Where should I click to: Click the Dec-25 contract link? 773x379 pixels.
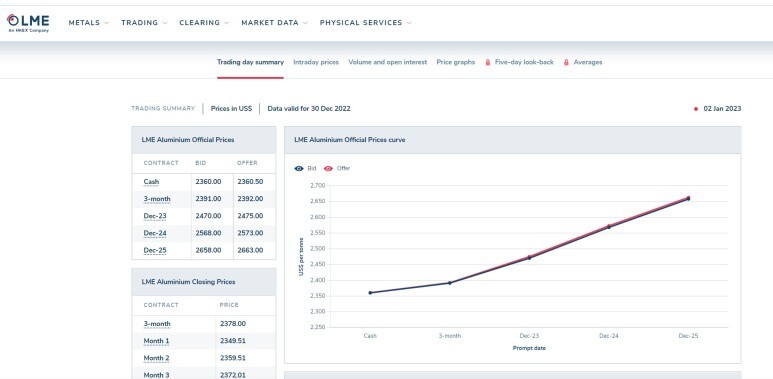point(155,250)
